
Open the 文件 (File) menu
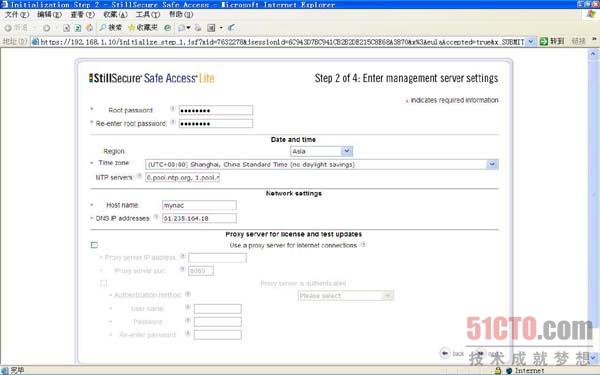click(16, 15)
